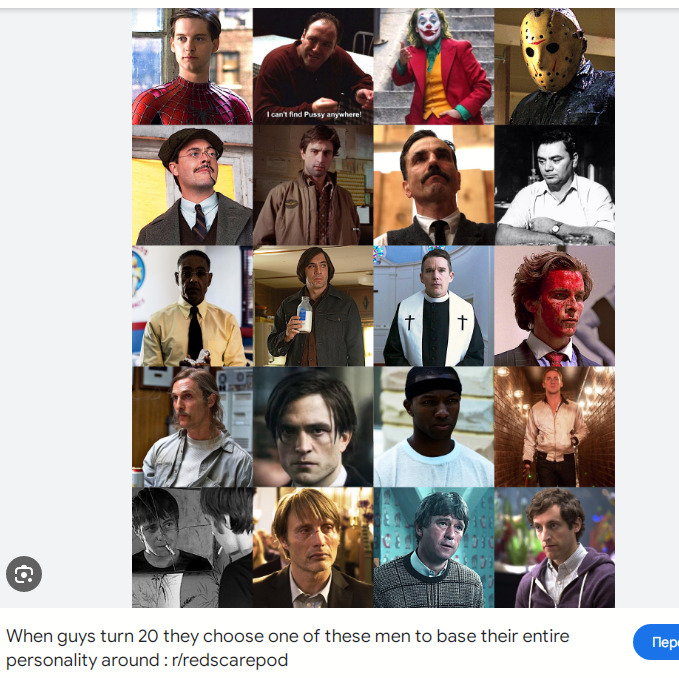The height and width of the screenshot is (678, 679).
Task: Click the Google Lens search icon
Action: point(24,574)
